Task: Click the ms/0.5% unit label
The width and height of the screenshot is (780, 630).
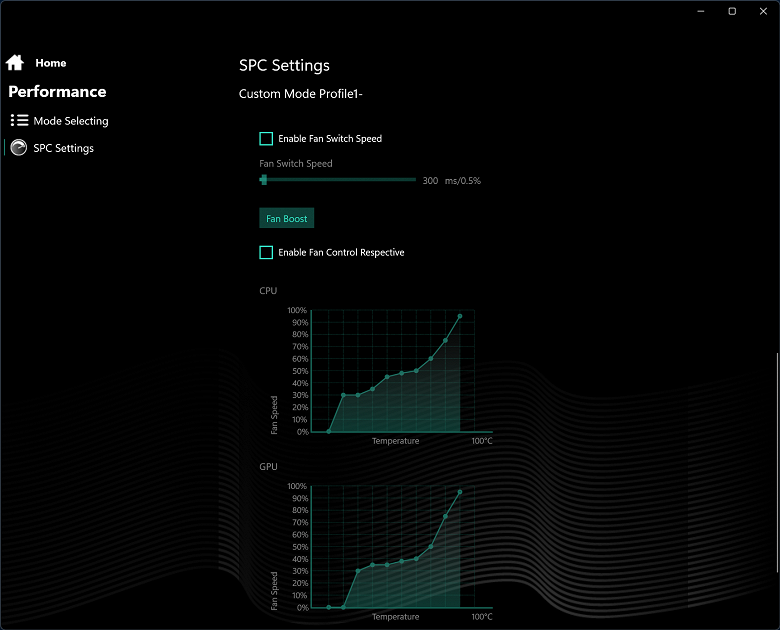Action: click(x=463, y=181)
